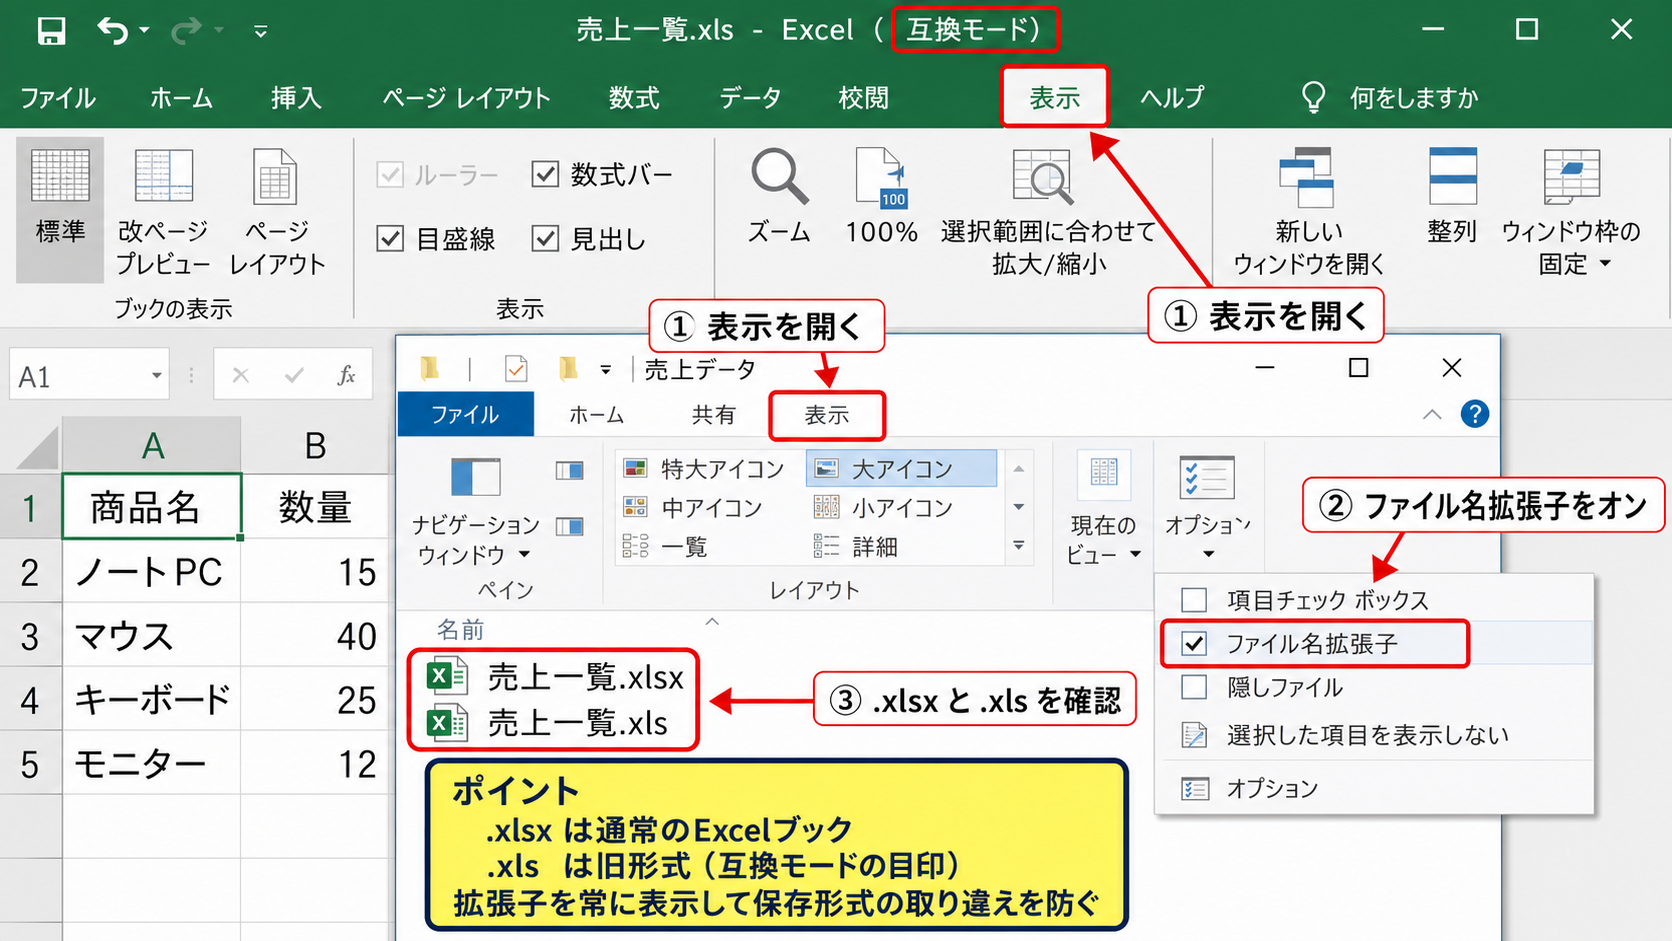This screenshot has height=941, width=1672.
Task: Toggle the 見出し headings checkbox
Action: [545, 239]
